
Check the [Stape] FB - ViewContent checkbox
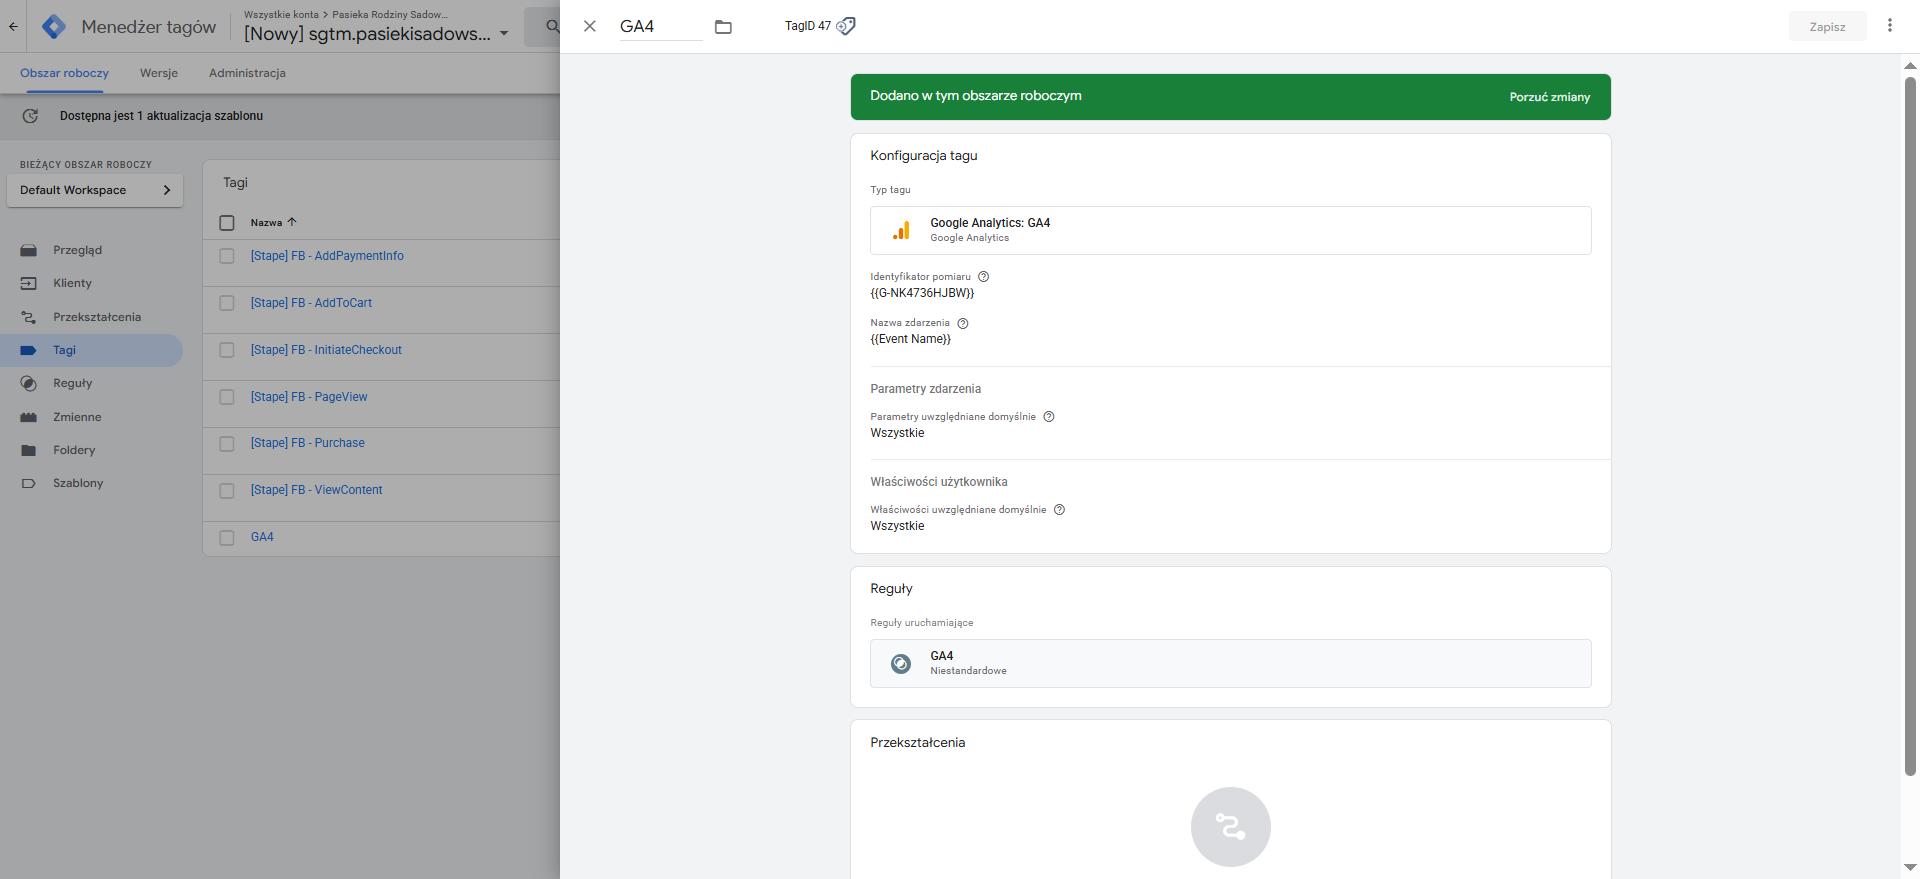pyautogui.click(x=227, y=490)
